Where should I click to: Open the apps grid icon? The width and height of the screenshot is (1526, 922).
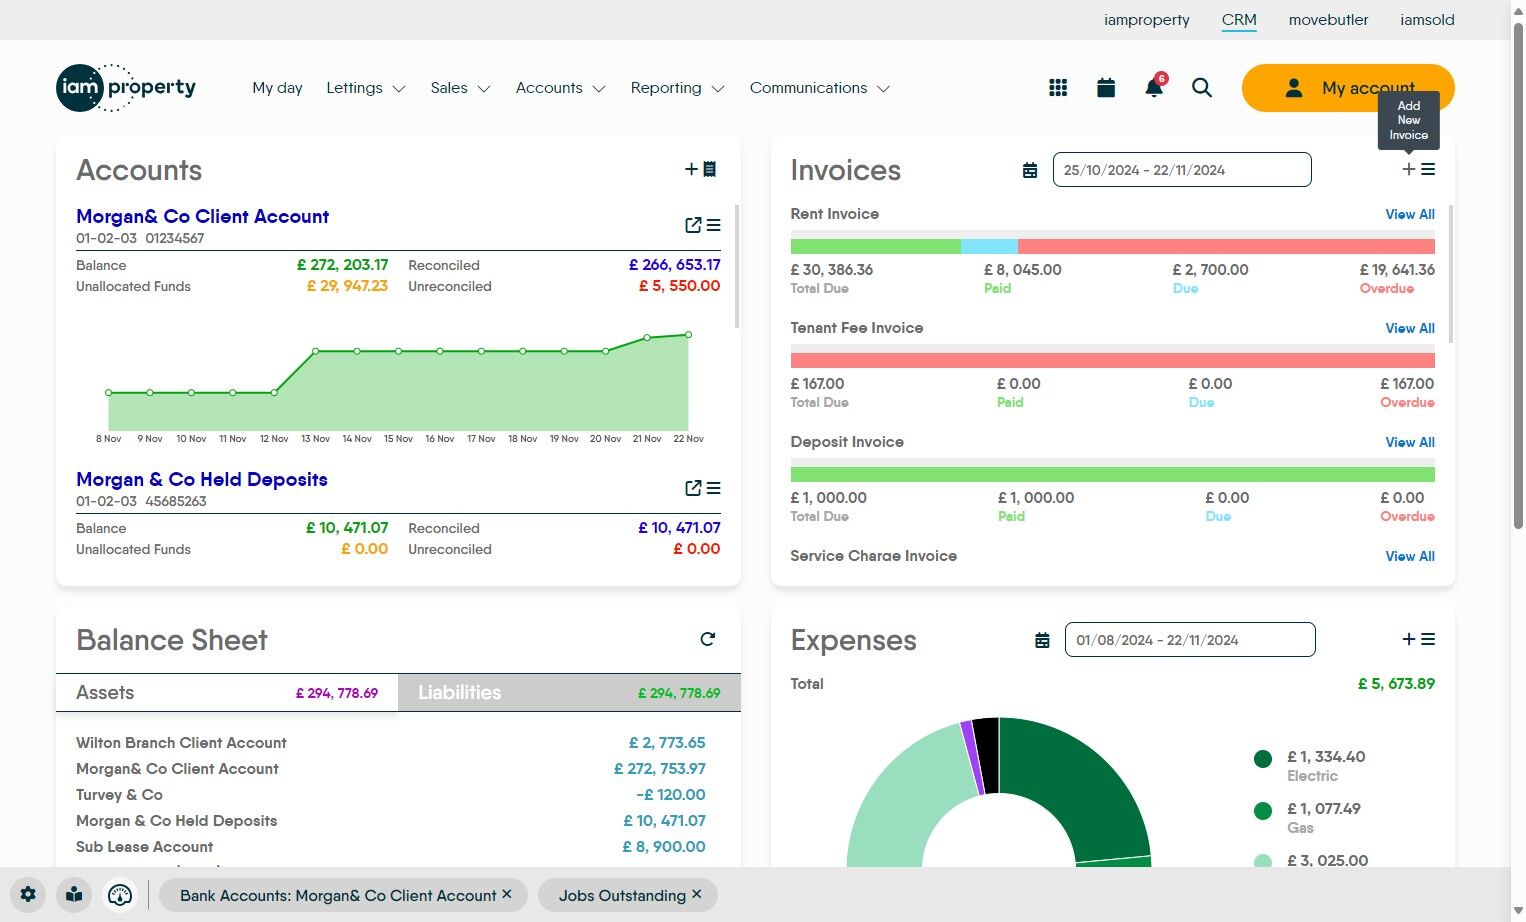click(x=1058, y=88)
